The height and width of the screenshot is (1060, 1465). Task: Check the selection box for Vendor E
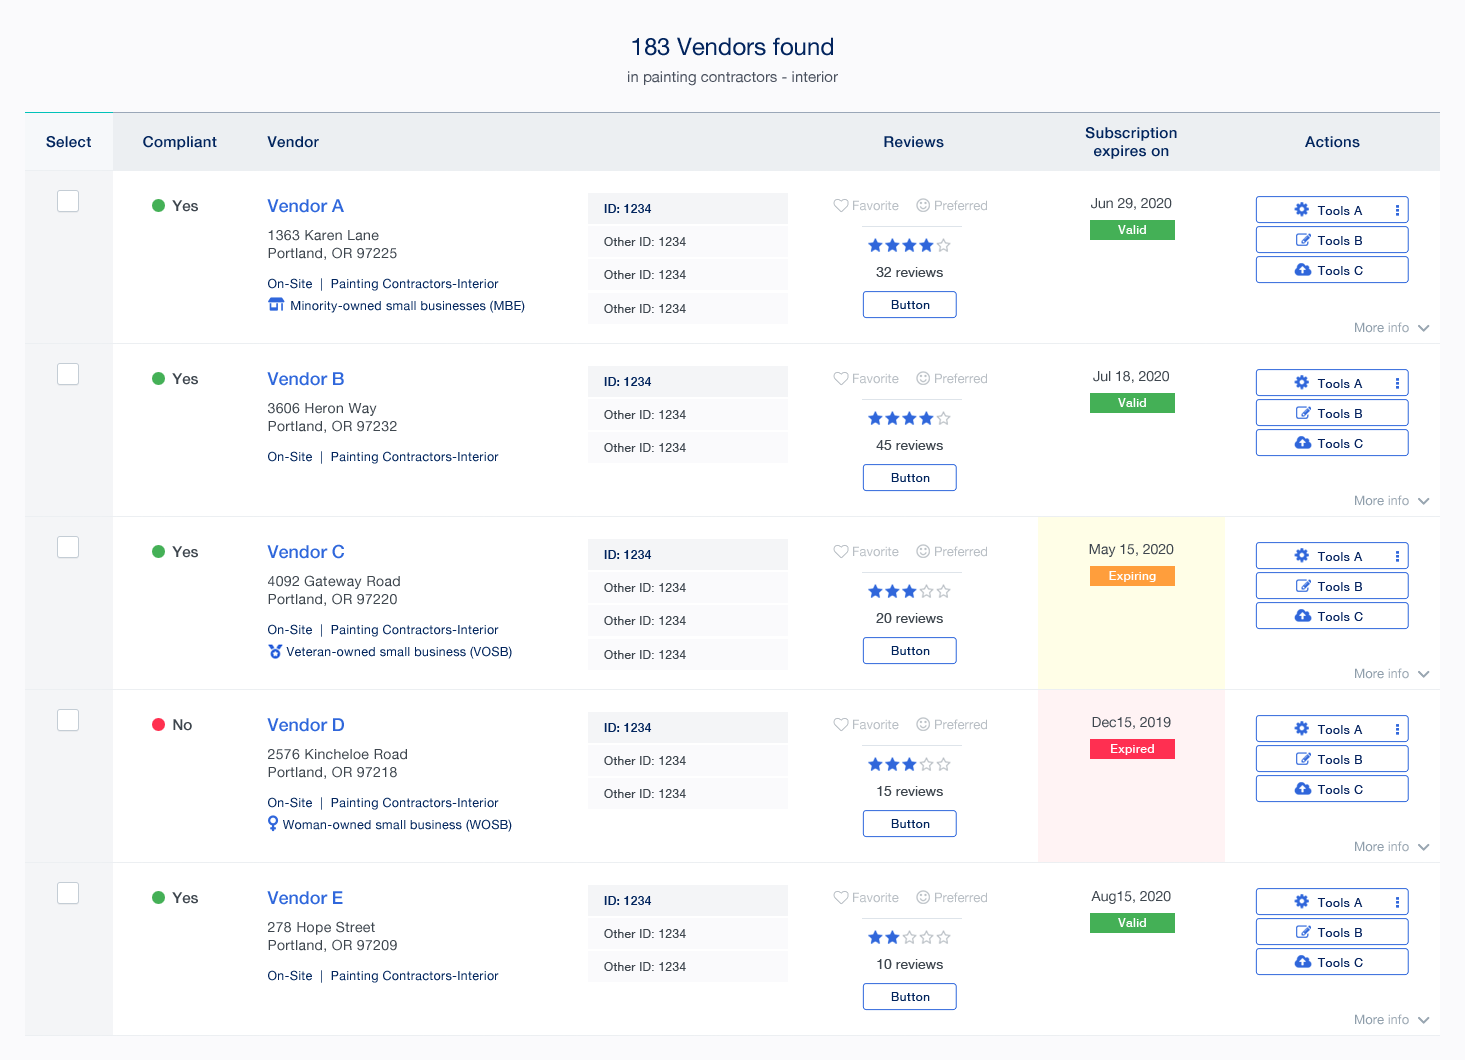click(68, 893)
